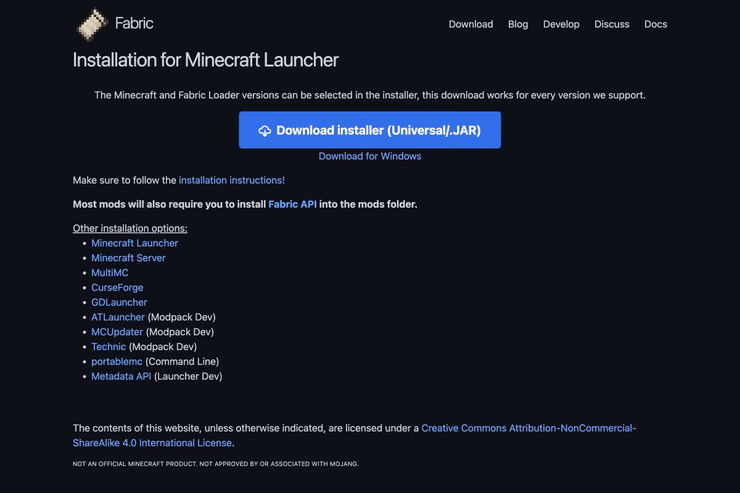Open the Docs nav item
This screenshot has width=740, height=493.
[x=656, y=24]
